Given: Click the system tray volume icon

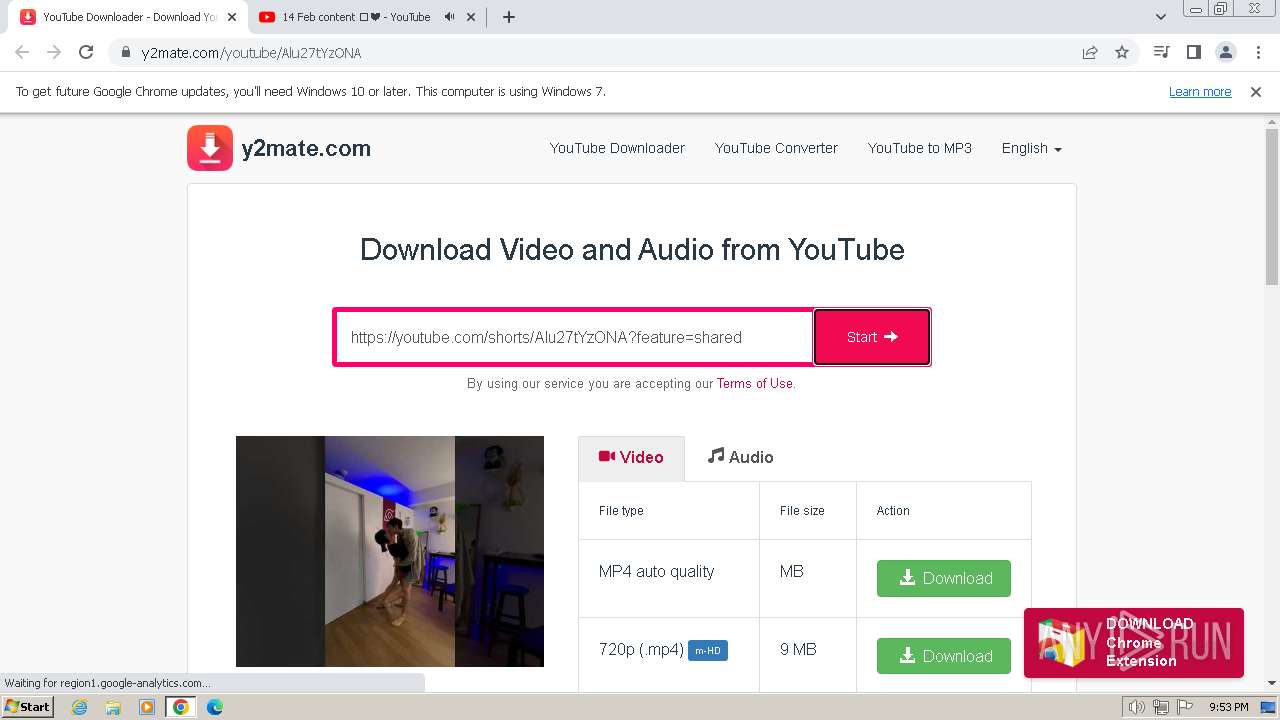Looking at the screenshot, I should tap(1137, 707).
